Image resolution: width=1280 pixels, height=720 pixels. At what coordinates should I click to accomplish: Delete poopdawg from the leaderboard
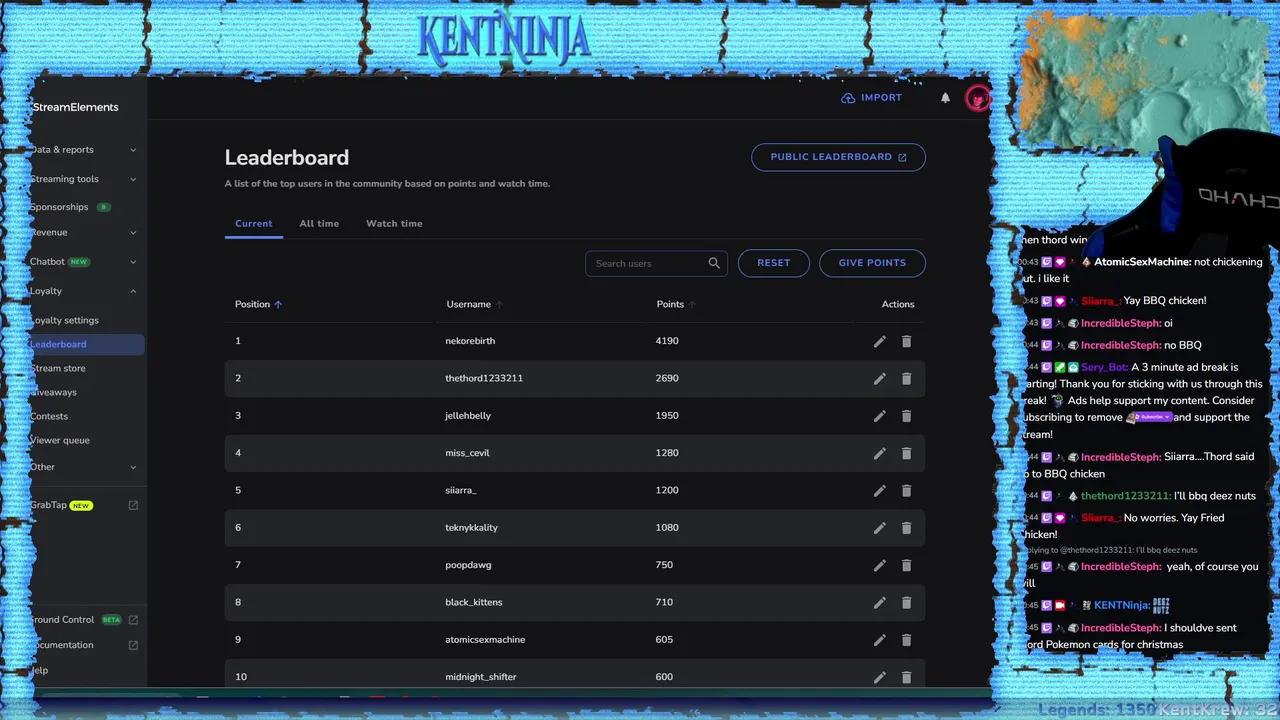pyautogui.click(x=906, y=565)
